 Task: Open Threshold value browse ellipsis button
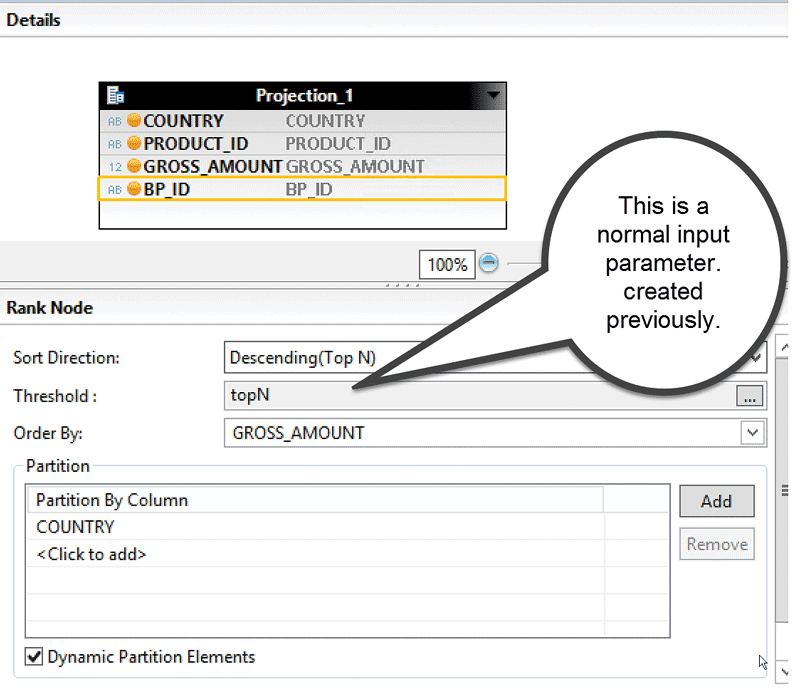pyautogui.click(x=748, y=396)
